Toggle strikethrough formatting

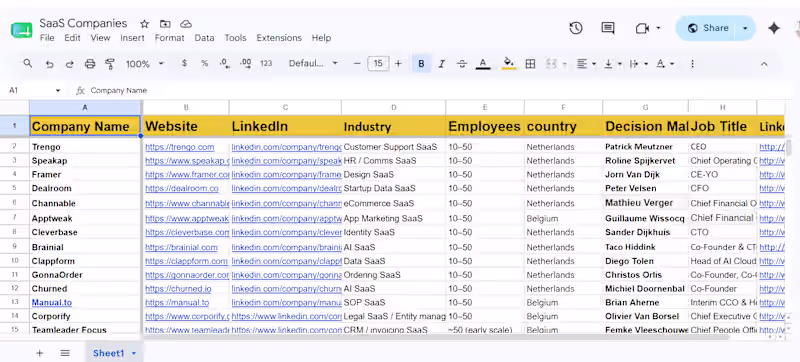click(462, 64)
